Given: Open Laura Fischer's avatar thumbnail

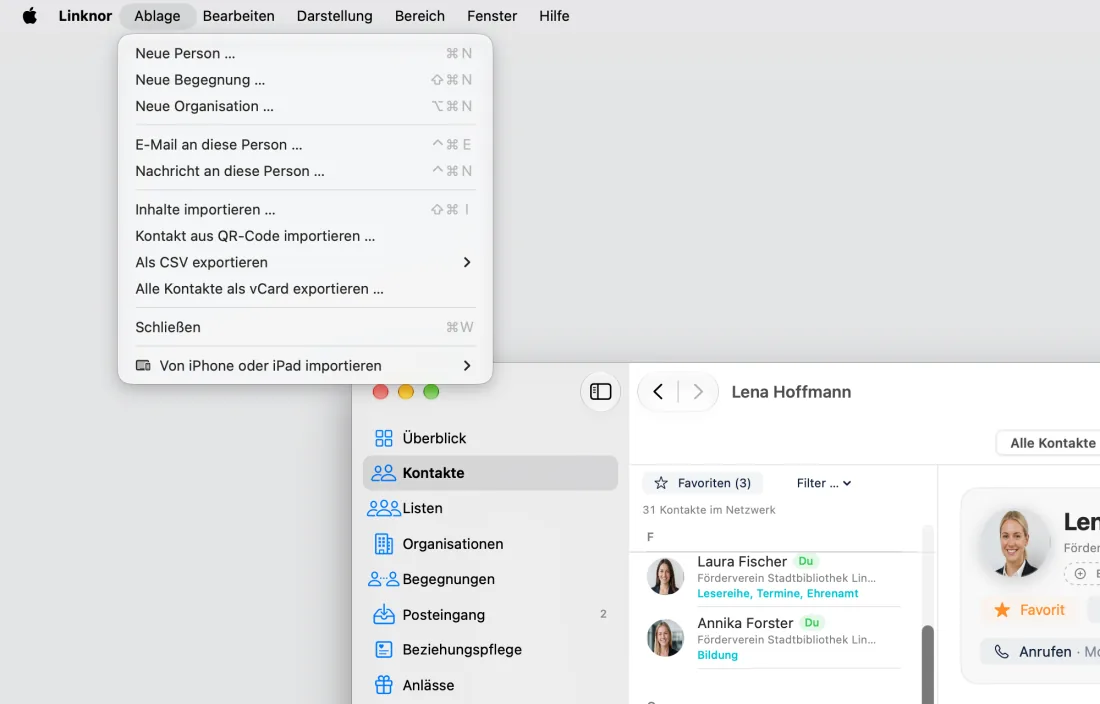Looking at the screenshot, I should click(665, 576).
